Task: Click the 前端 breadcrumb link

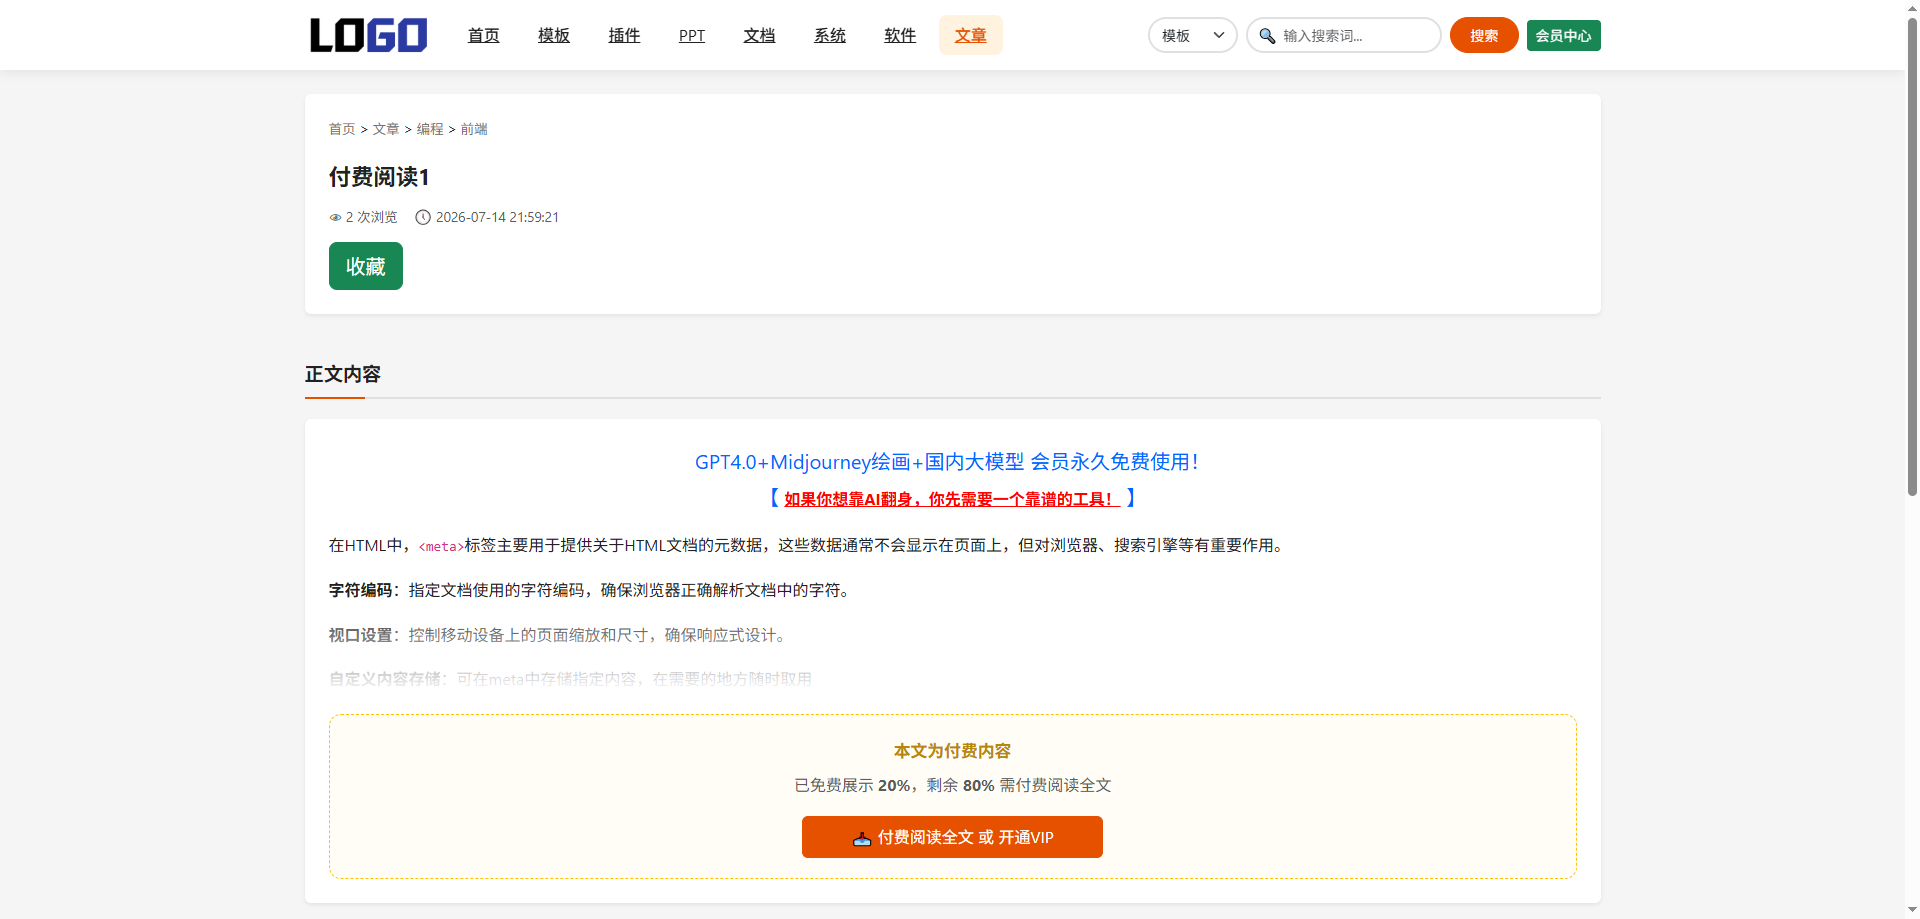Action: coord(474,129)
